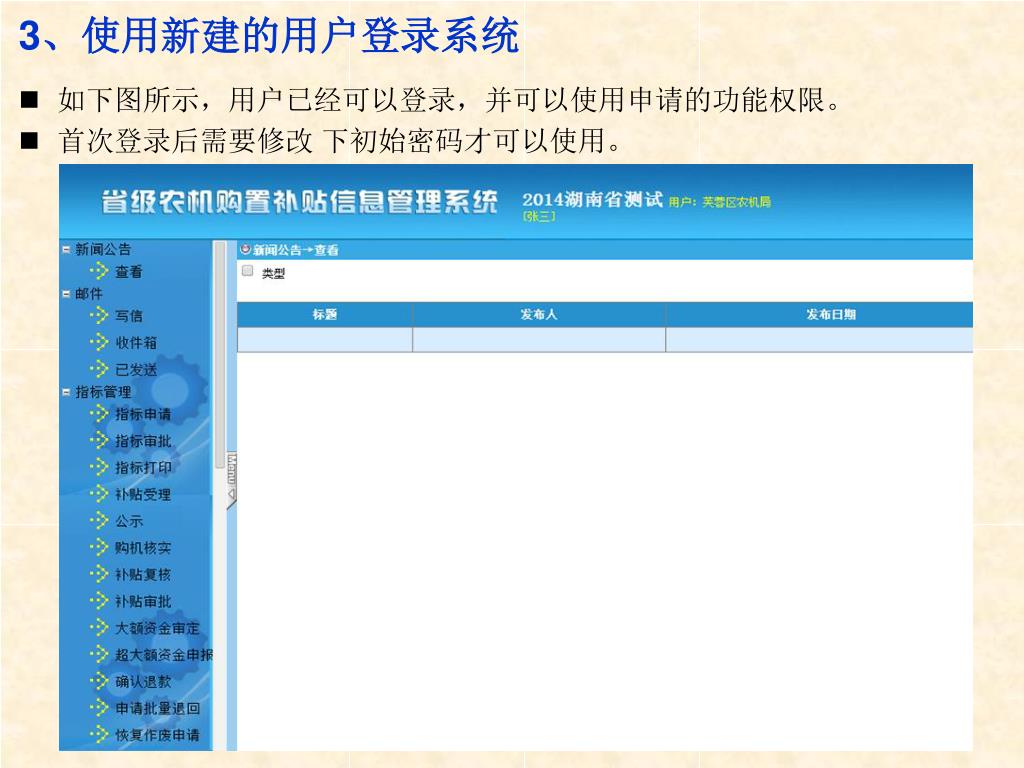Click the 标题 column header
Image resolution: width=1024 pixels, height=768 pixels.
pos(324,315)
